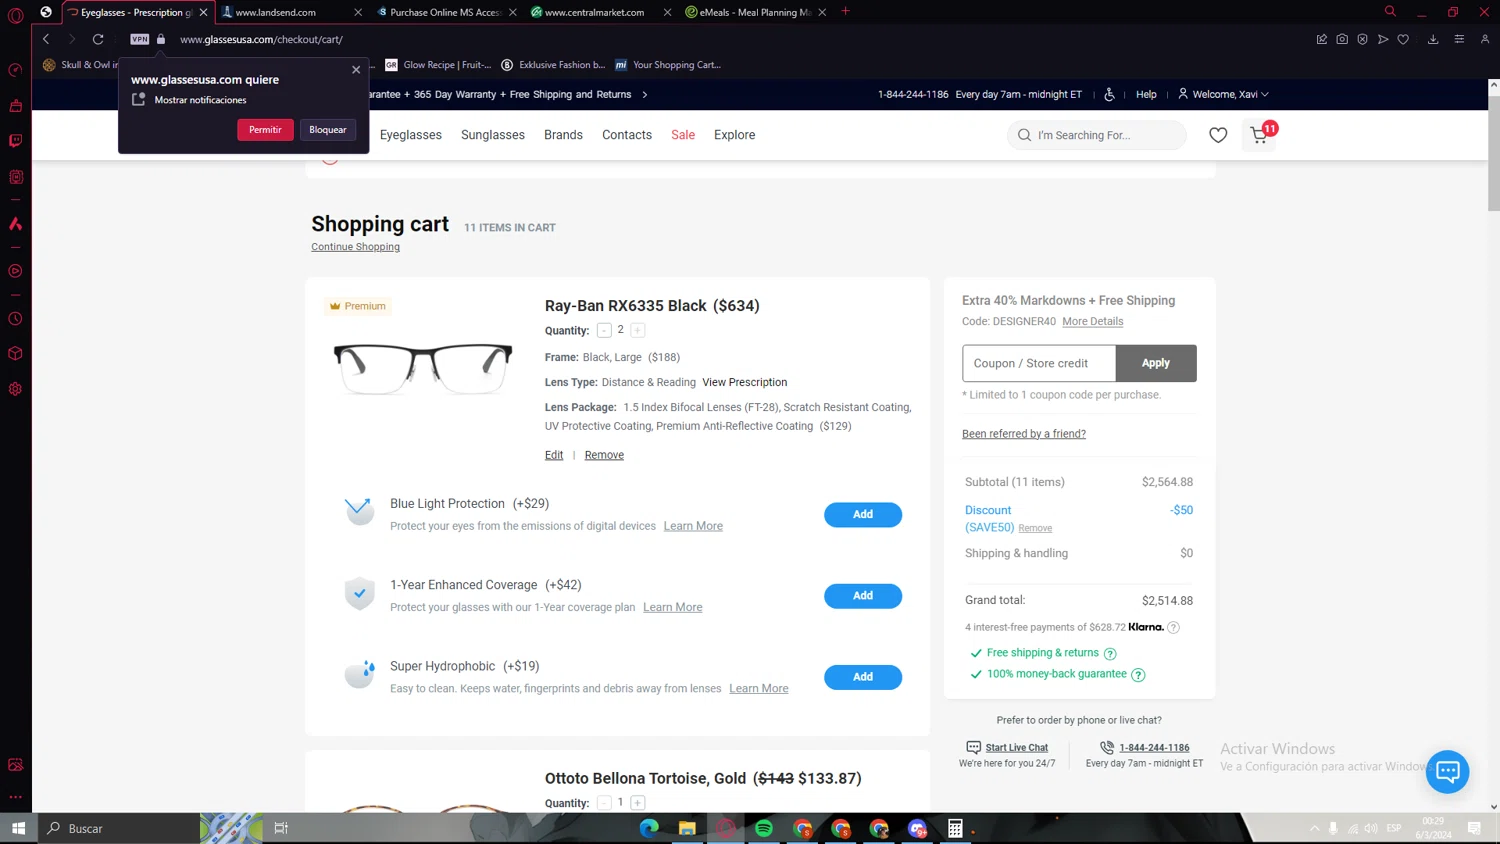The image size is (1500, 844).
Task: Open the Eyeglasses navigation menu
Action: tap(411, 135)
